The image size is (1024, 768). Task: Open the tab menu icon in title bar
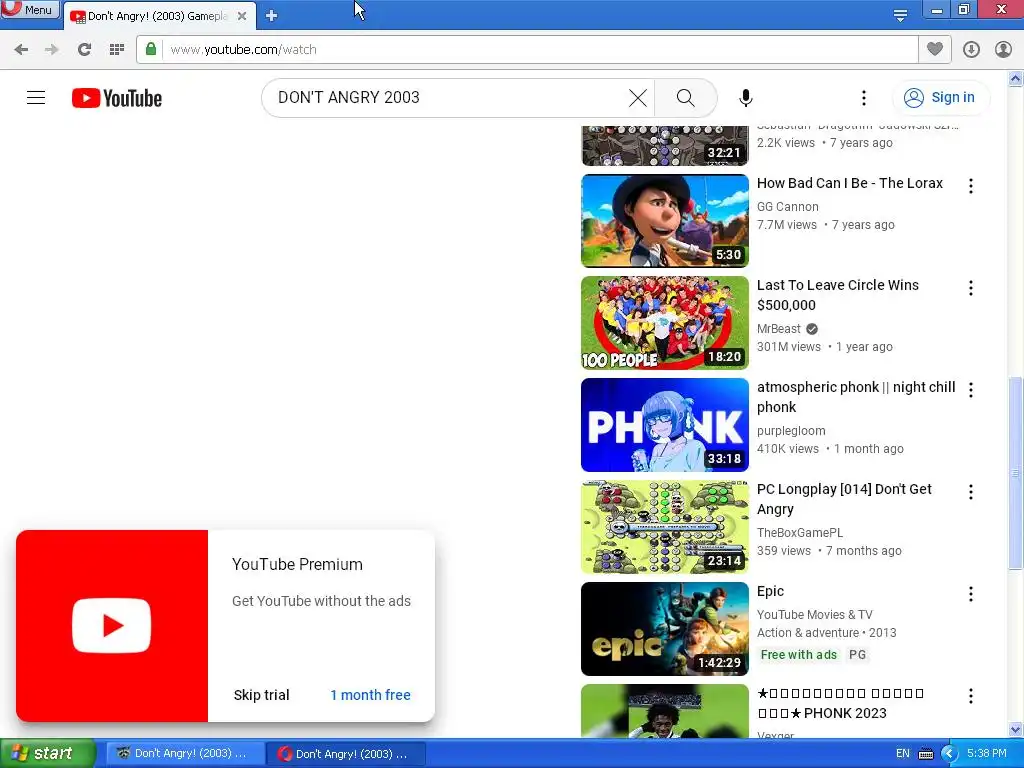click(x=900, y=16)
